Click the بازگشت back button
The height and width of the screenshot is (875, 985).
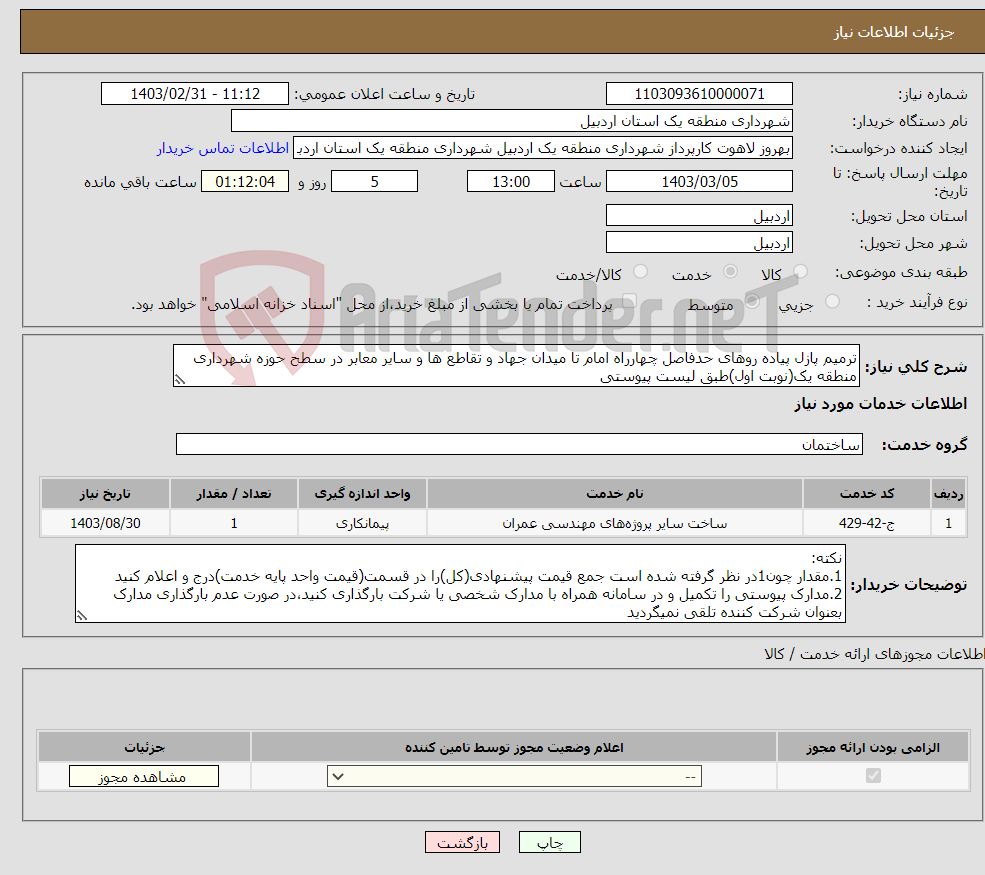[x=462, y=842]
